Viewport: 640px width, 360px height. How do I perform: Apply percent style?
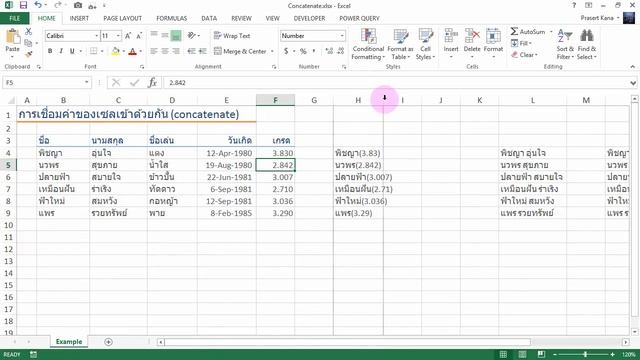pos(303,51)
